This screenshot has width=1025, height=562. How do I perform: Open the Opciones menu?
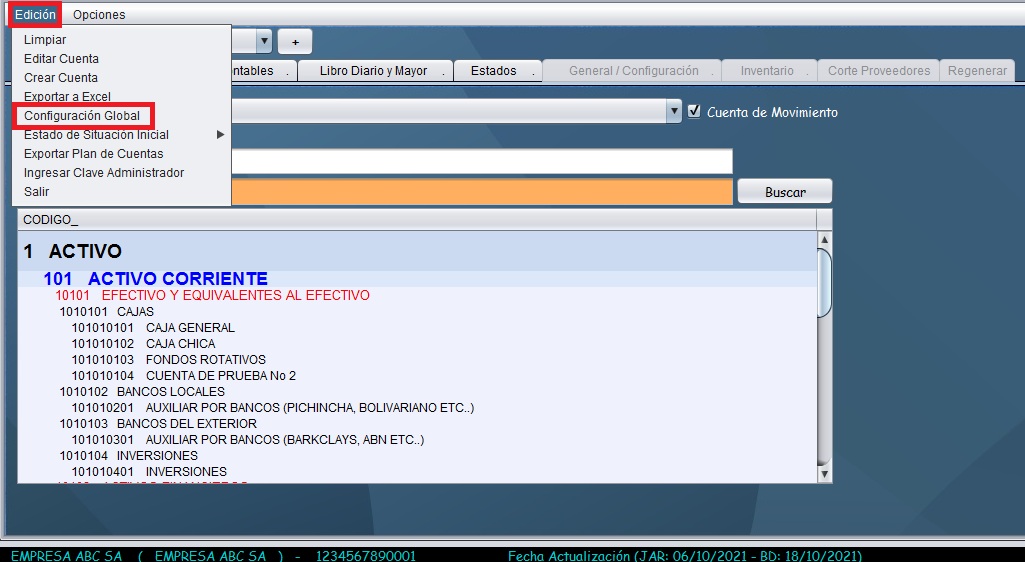(99, 14)
